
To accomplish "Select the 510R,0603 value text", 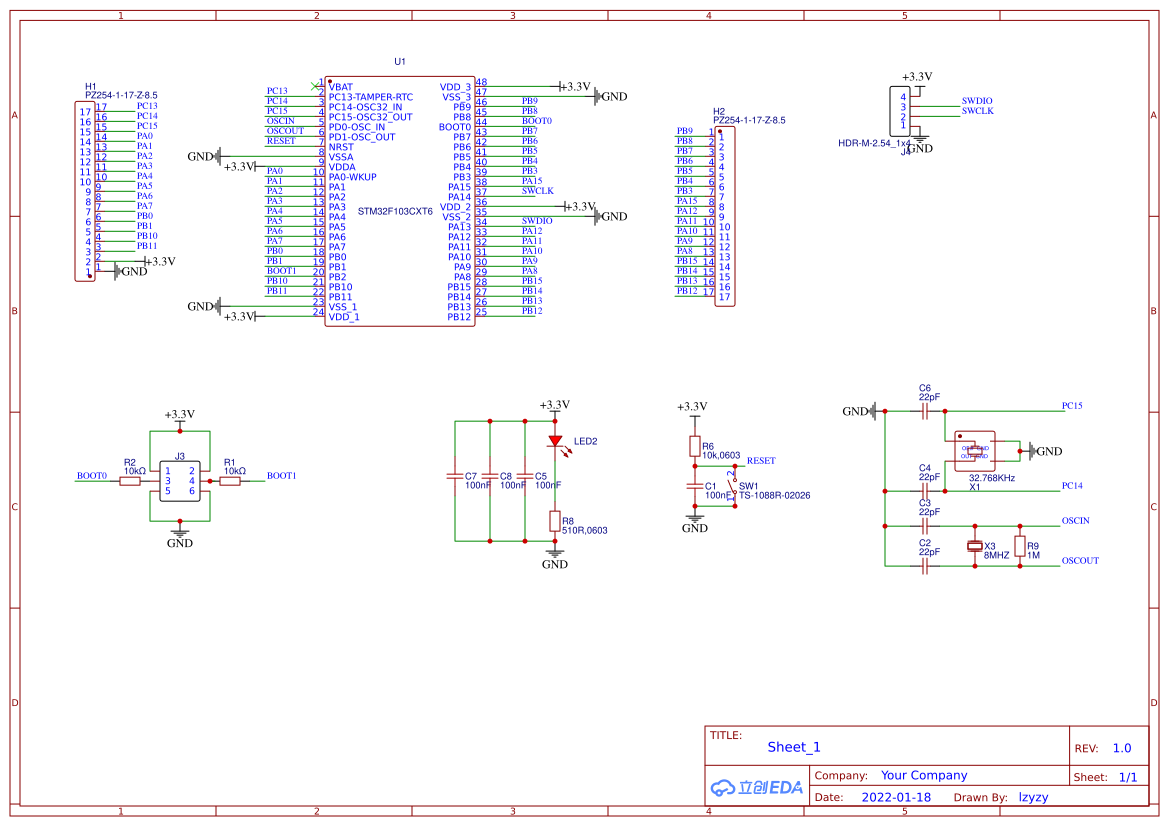I will [x=584, y=531].
